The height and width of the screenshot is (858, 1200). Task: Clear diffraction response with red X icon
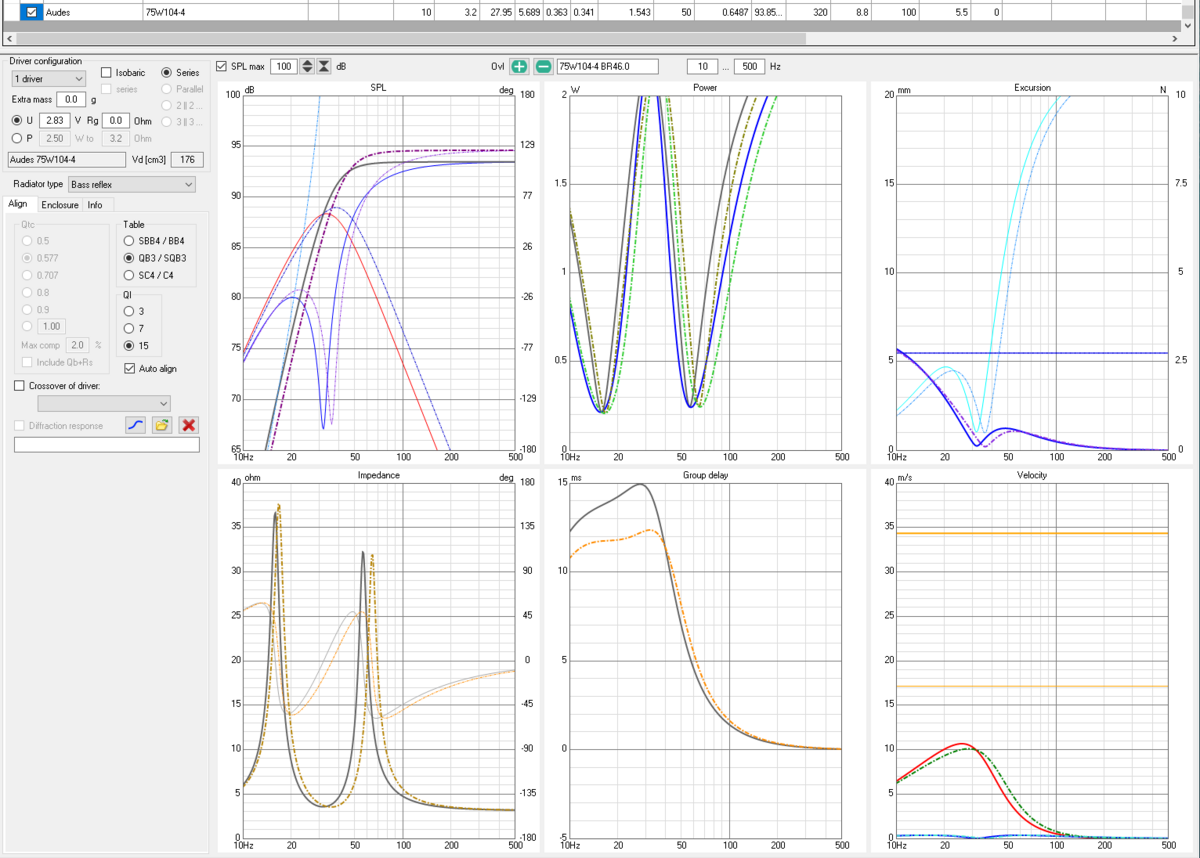[x=188, y=425]
